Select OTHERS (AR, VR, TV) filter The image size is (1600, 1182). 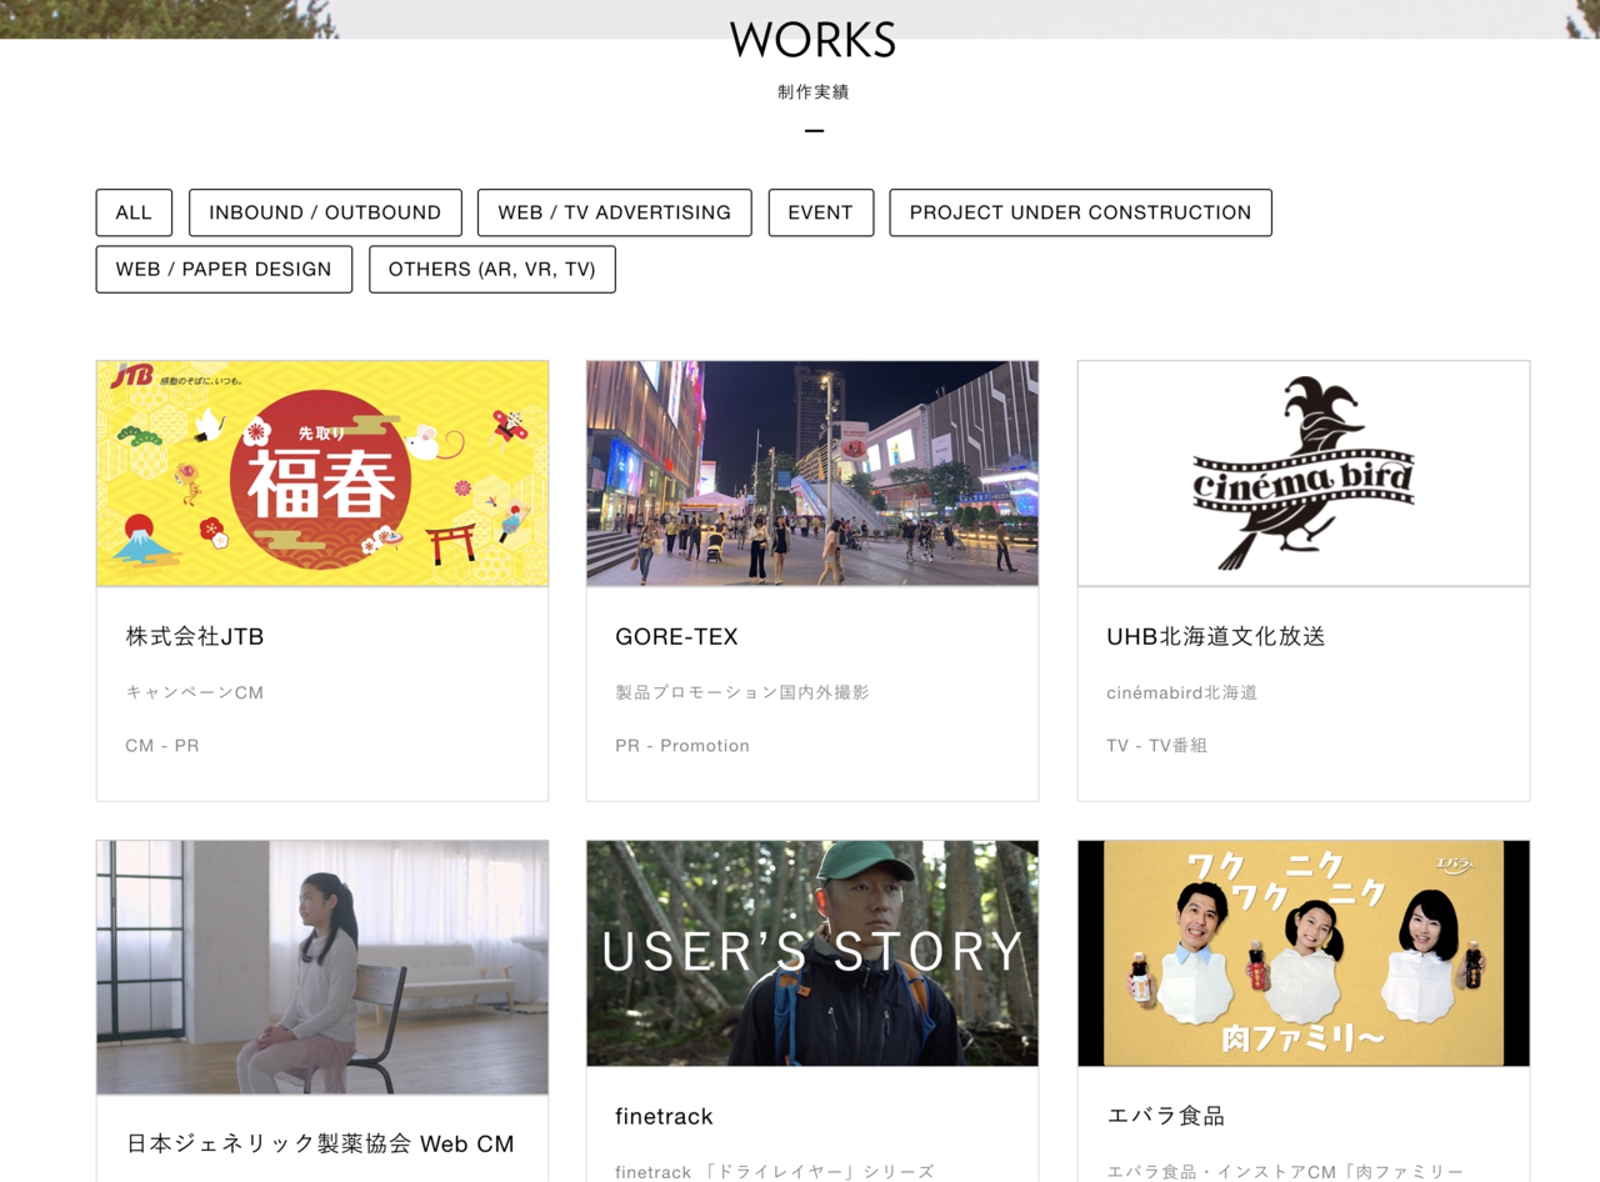492,269
